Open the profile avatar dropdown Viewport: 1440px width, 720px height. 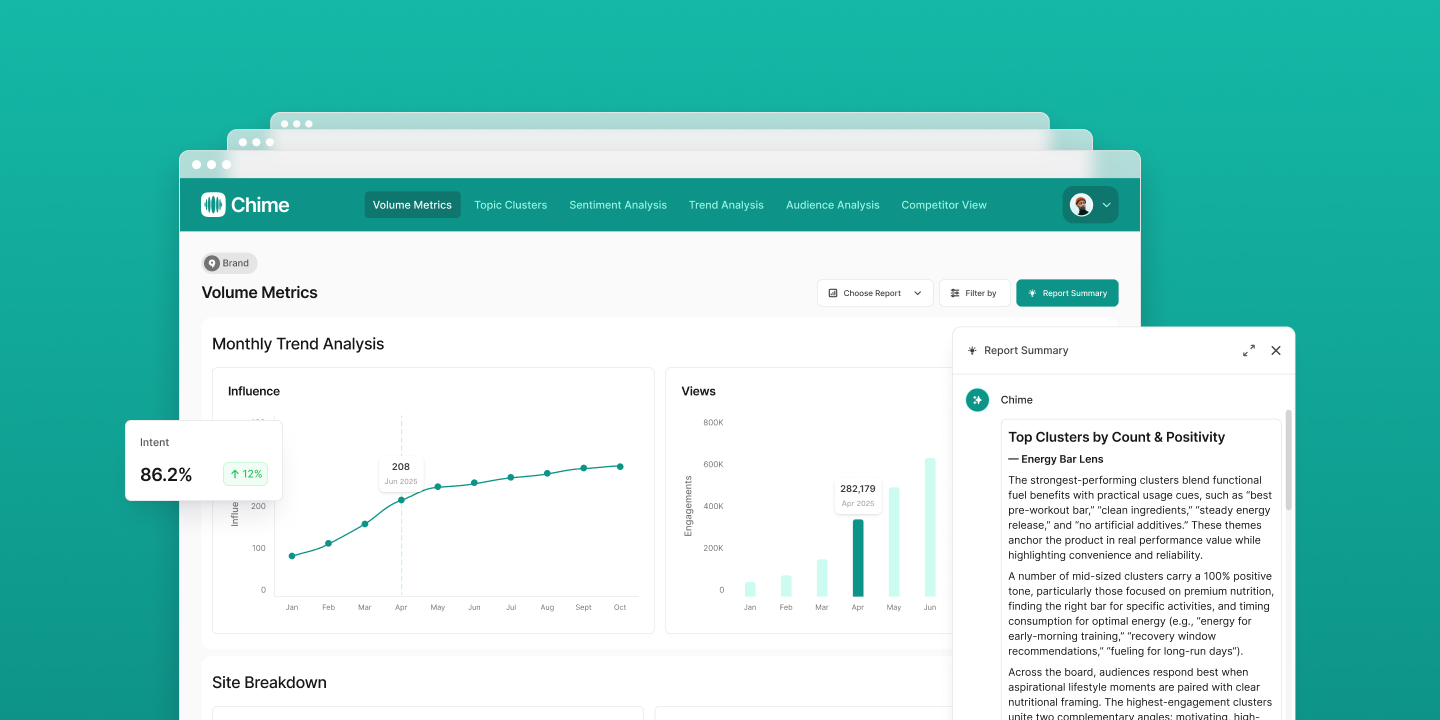pyautogui.click(x=1090, y=204)
